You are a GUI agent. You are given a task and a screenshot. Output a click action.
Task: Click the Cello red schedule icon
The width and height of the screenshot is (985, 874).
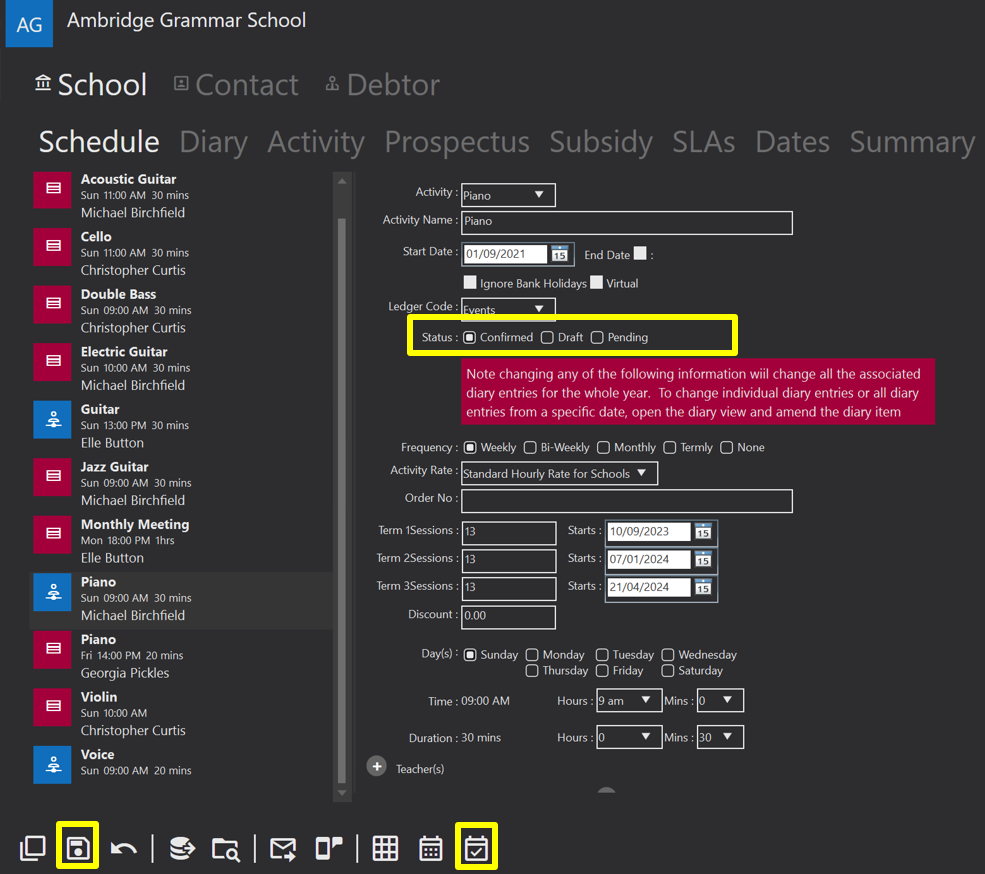tap(53, 246)
